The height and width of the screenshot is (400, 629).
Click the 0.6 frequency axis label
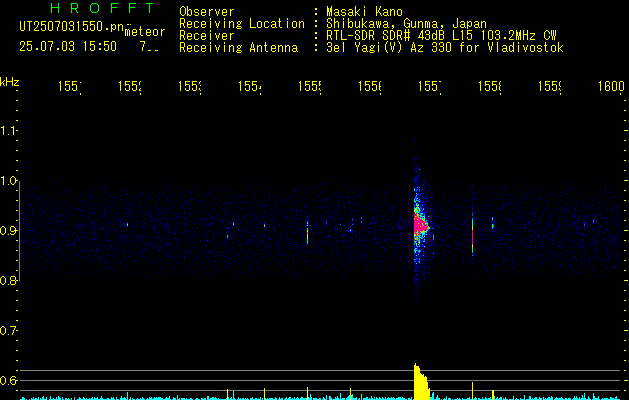pyautogui.click(x=8, y=380)
